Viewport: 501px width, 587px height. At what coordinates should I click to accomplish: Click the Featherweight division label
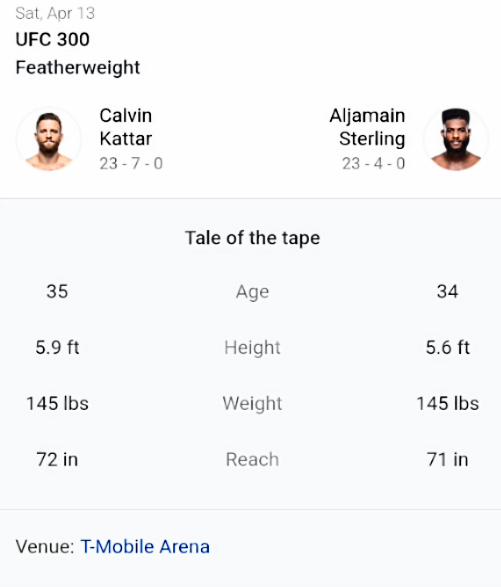(x=78, y=68)
